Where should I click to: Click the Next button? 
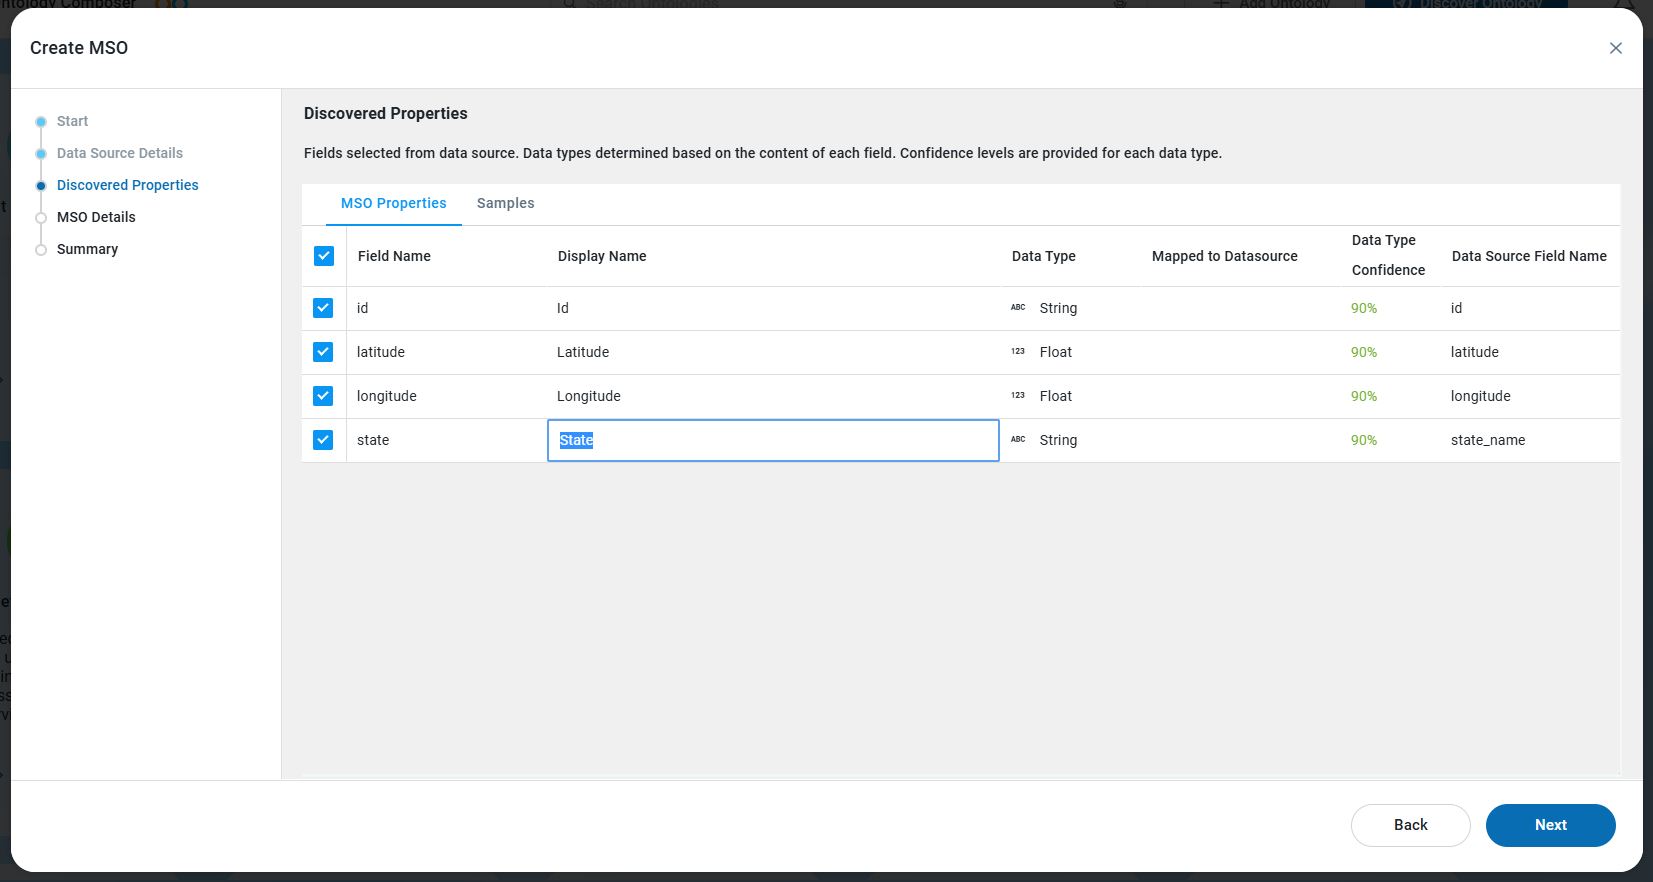click(x=1551, y=825)
